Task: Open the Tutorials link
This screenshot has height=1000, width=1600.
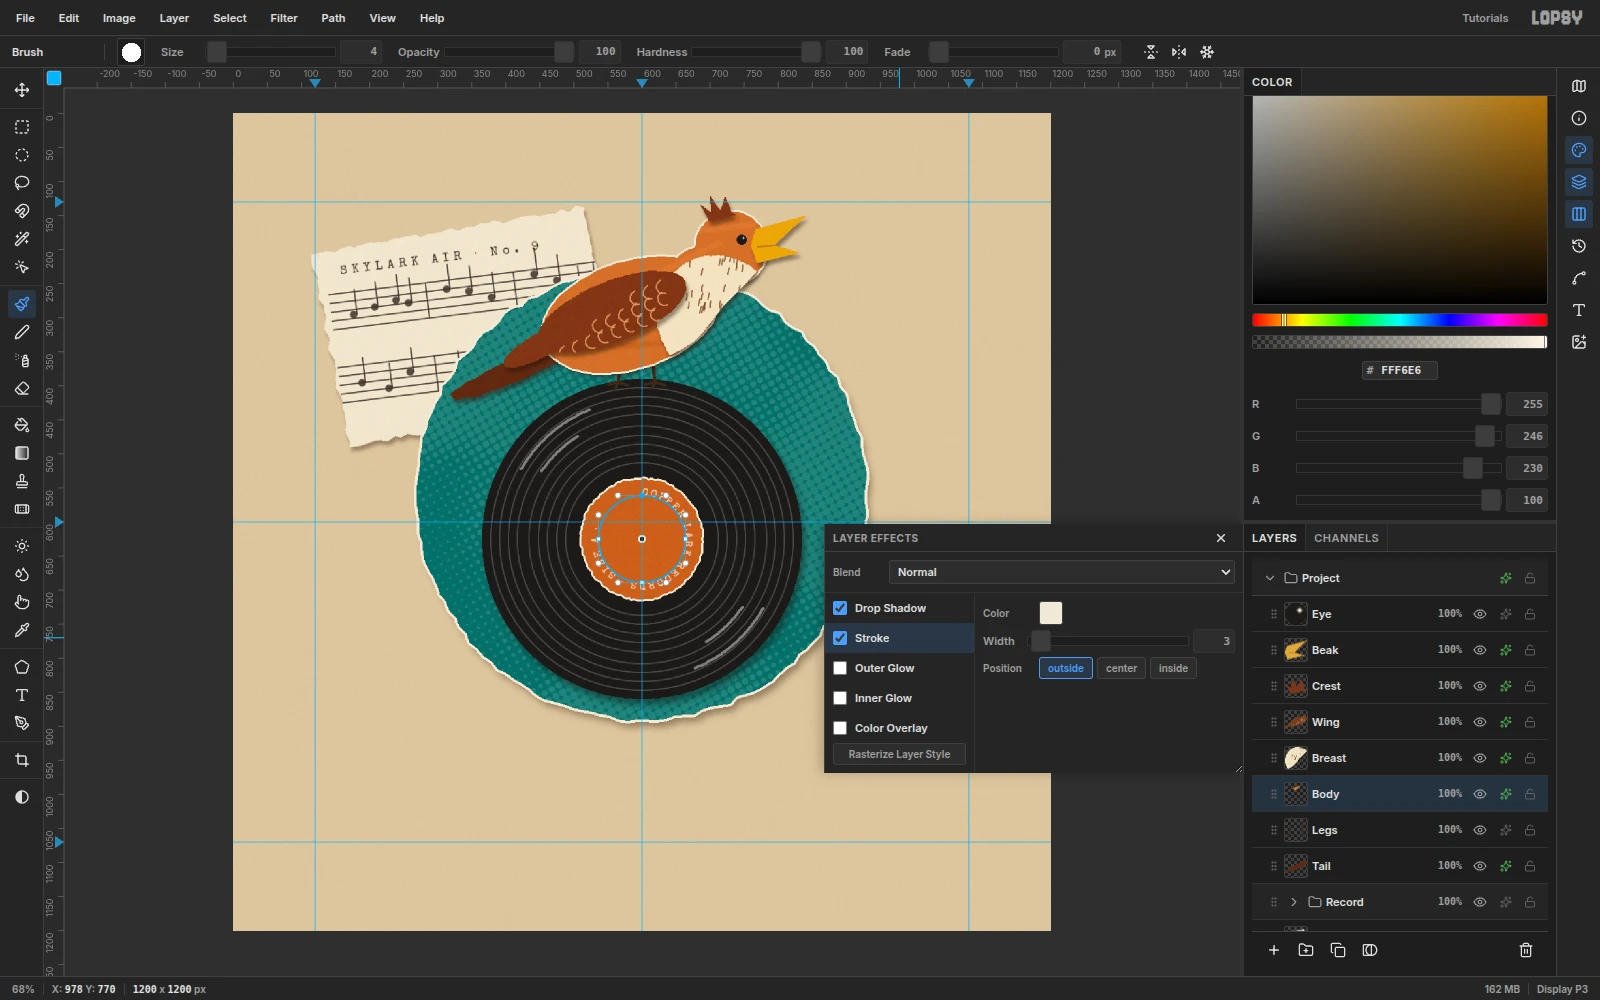Action: tap(1485, 18)
